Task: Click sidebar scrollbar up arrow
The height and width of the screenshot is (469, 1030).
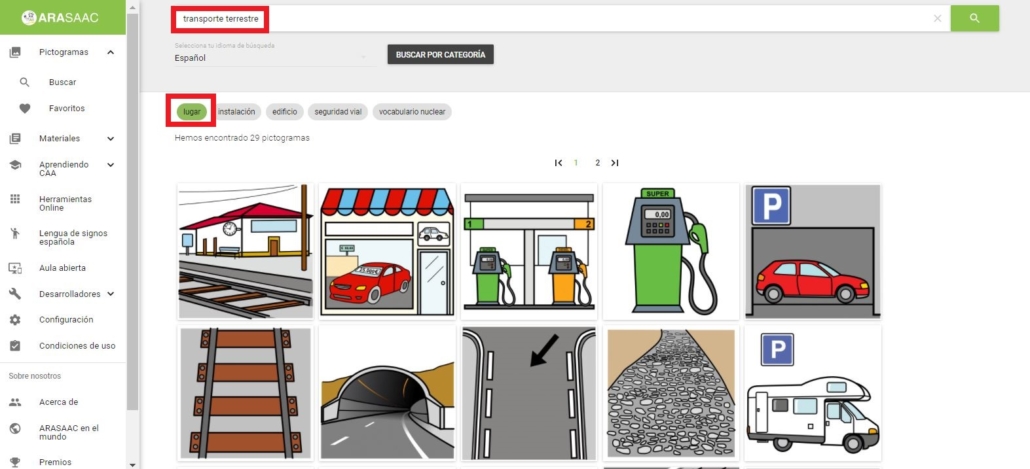Action: point(133,8)
